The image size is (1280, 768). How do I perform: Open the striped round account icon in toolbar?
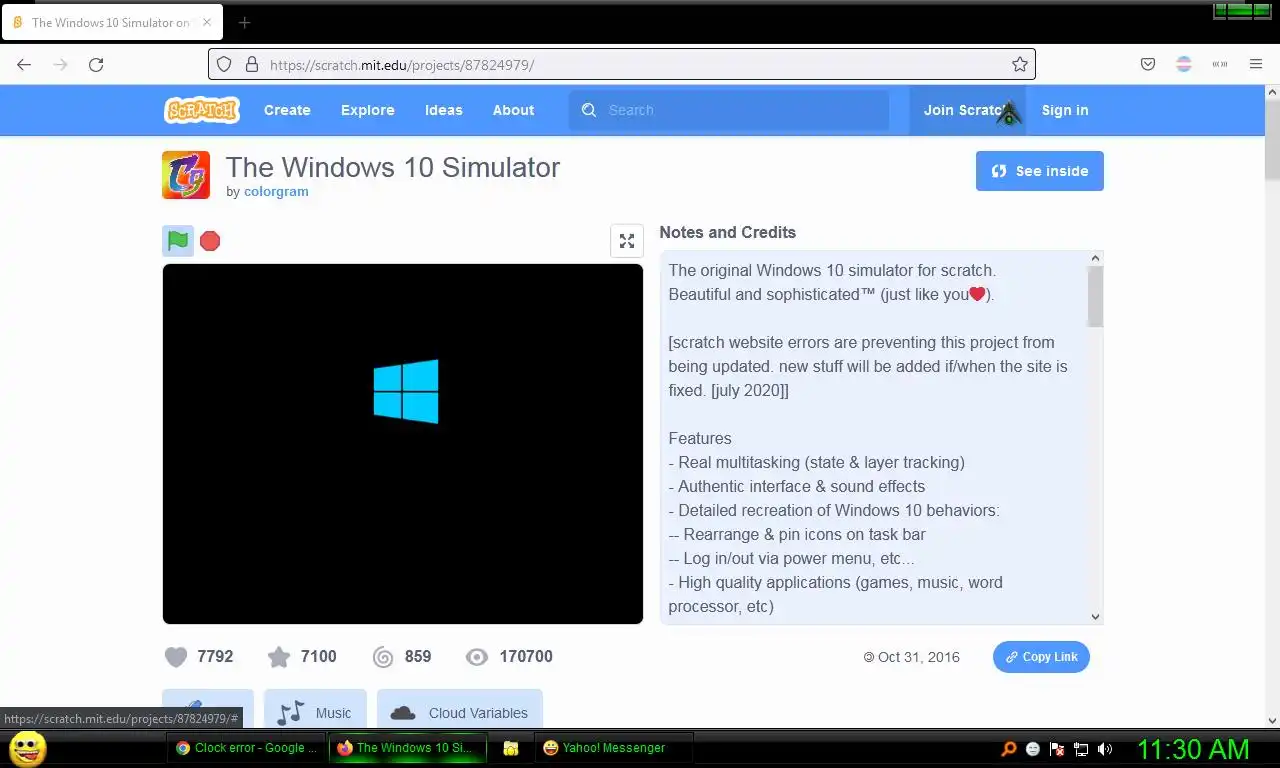pos(1184,64)
